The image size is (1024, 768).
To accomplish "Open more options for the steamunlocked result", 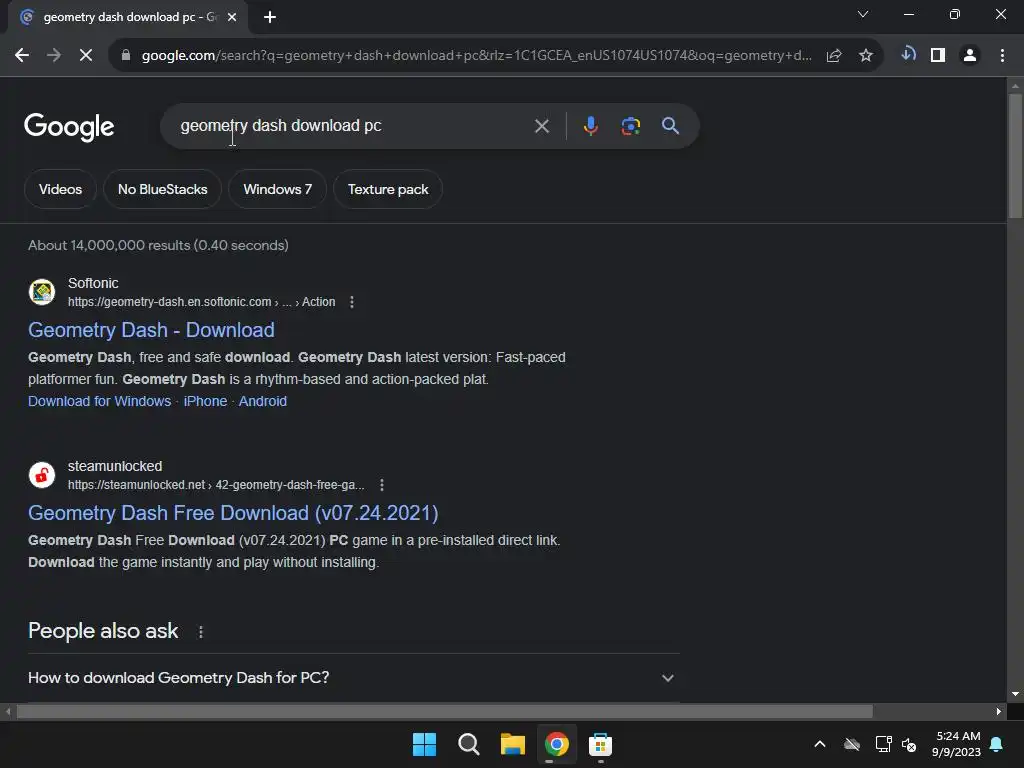I will (x=382, y=485).
